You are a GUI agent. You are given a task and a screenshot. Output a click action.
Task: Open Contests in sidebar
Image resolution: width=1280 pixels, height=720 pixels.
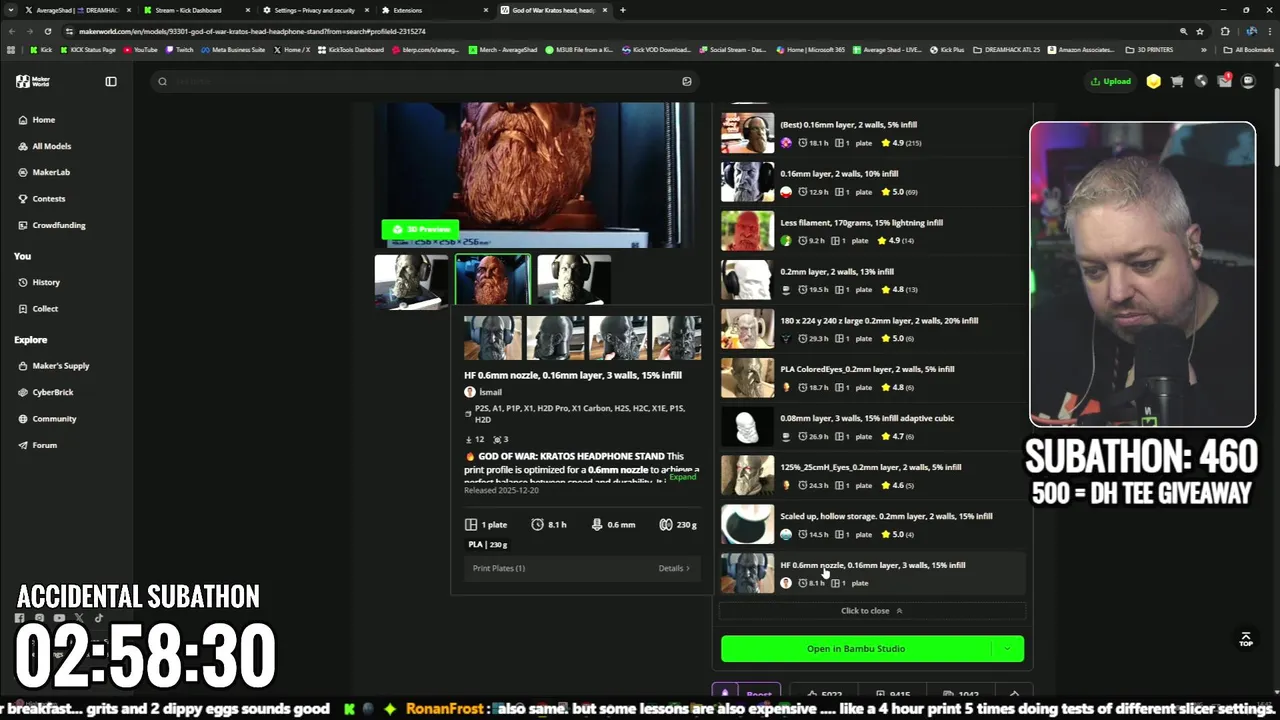coord(48,199)
